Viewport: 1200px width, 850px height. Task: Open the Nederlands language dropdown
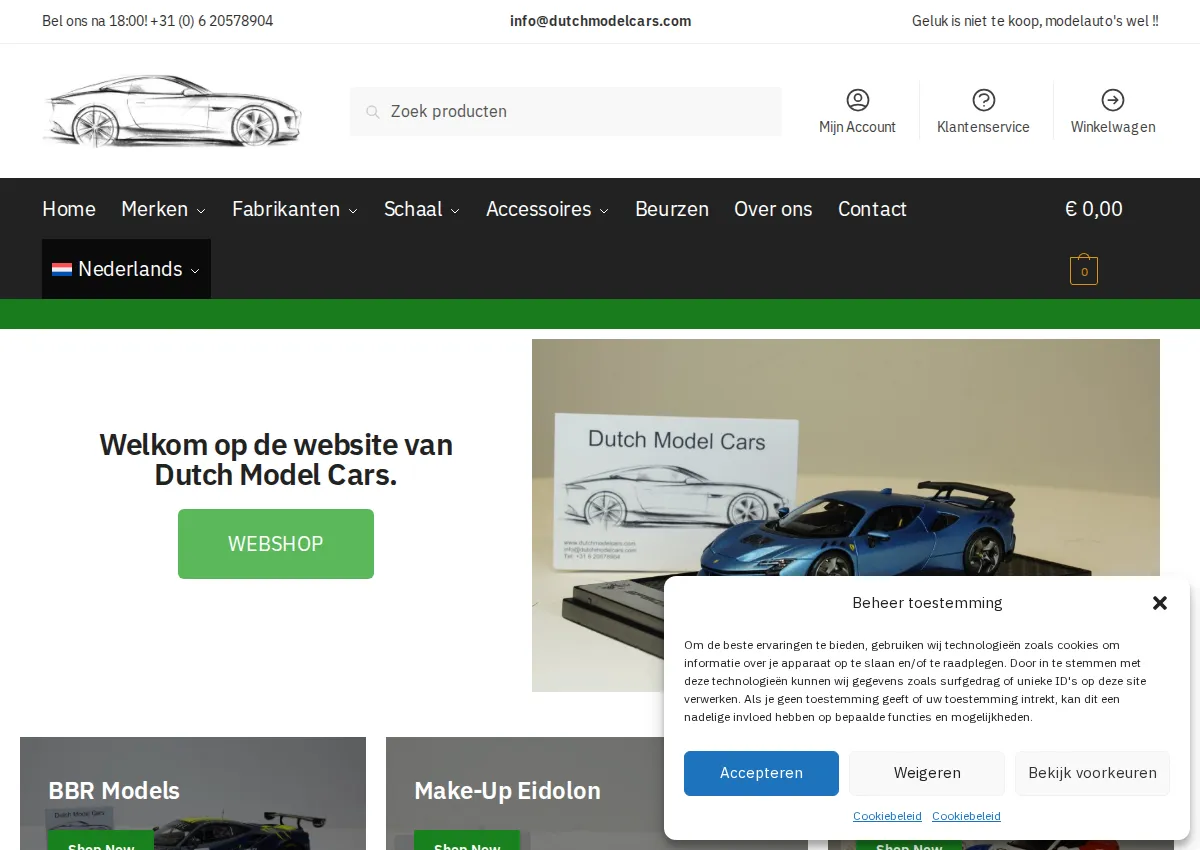coord(126,269)
